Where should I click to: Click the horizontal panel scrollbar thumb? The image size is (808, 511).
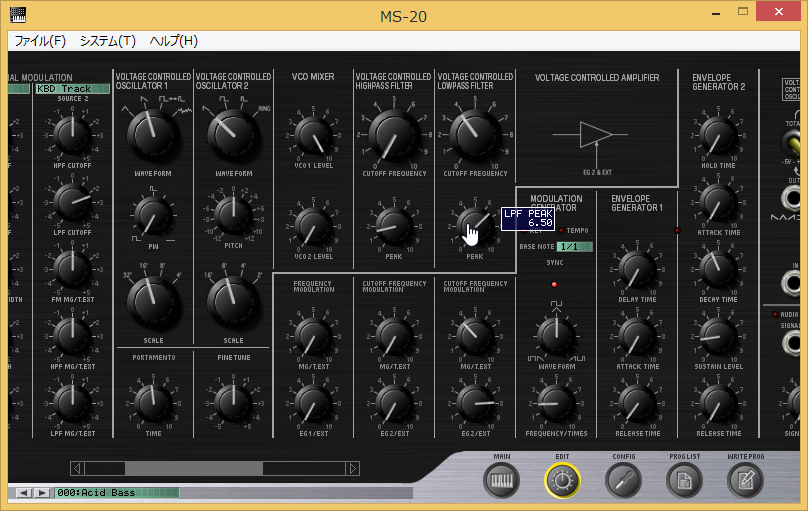194,468
